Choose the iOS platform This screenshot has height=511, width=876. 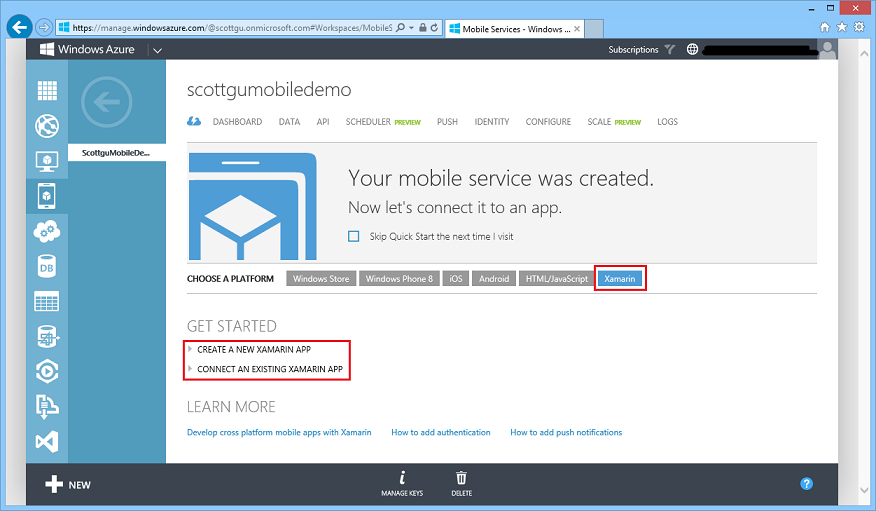tap(456, 279)
